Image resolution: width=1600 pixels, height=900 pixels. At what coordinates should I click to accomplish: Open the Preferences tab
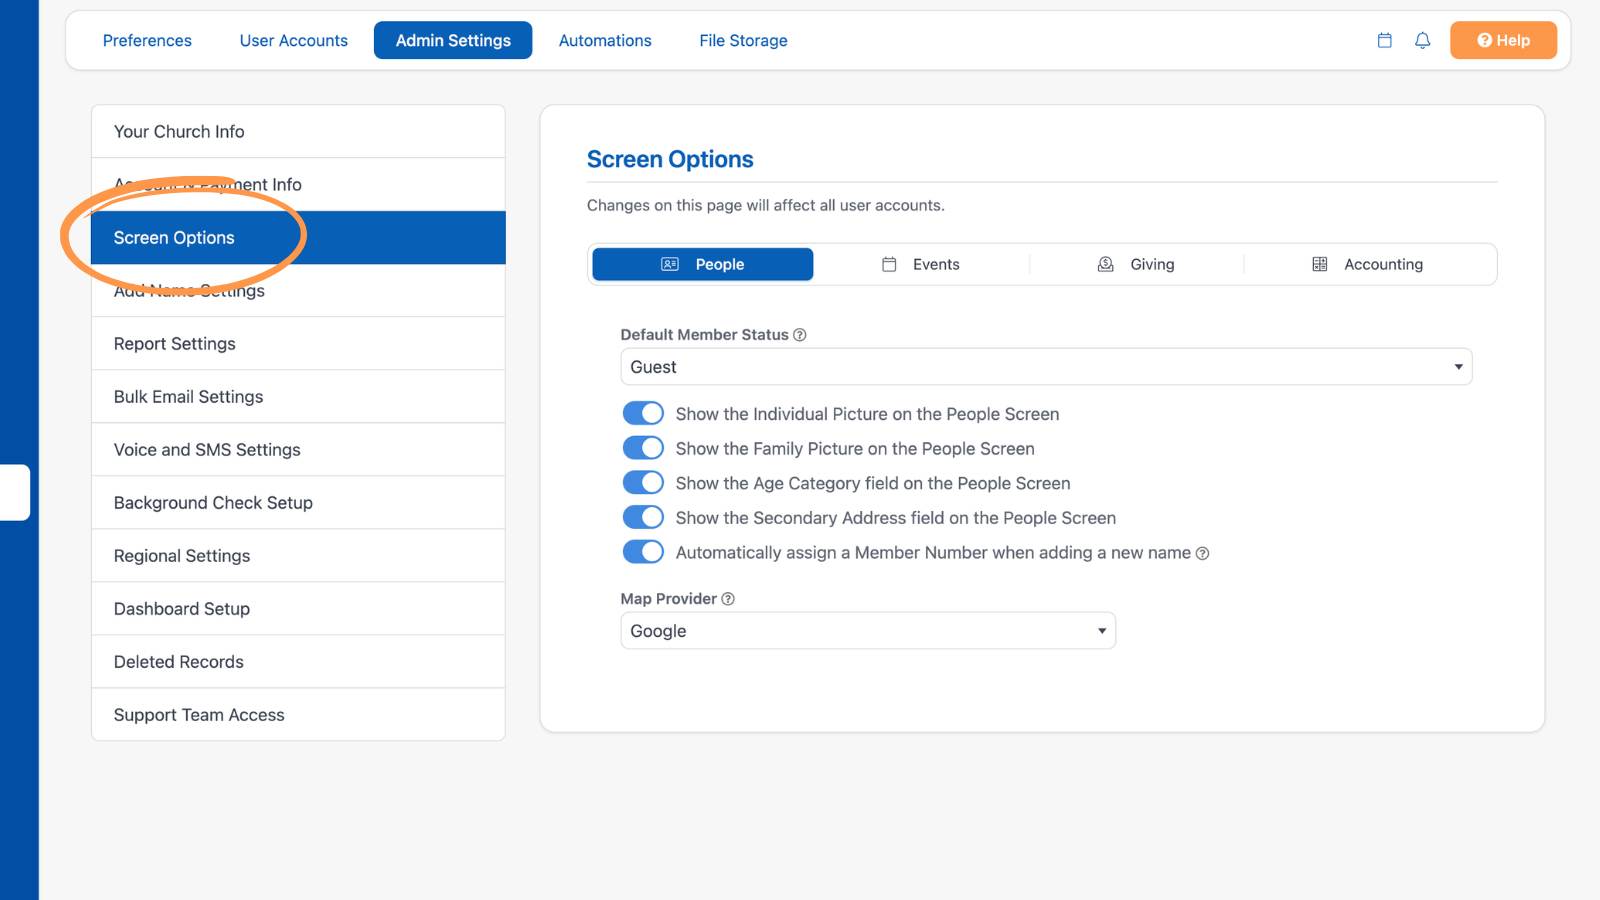pyautogui.click(x=147, y=40)
